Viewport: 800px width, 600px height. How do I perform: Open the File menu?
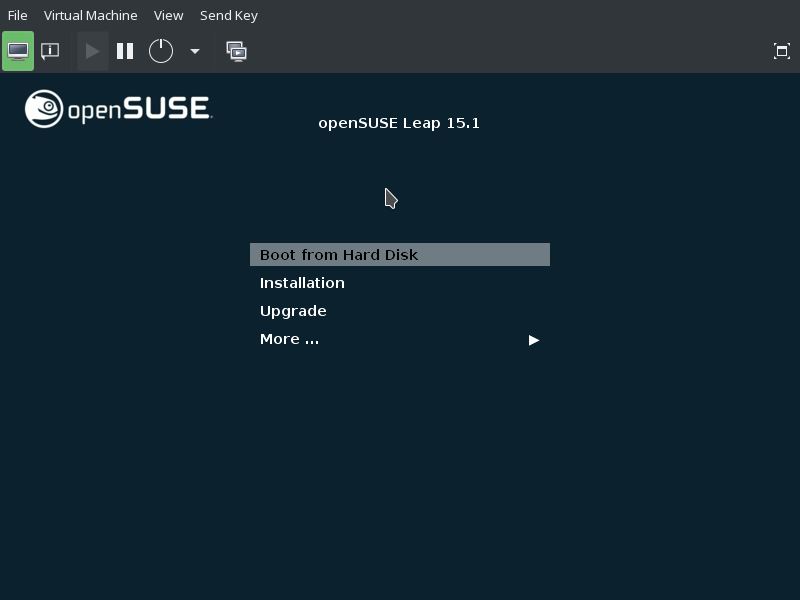point(16,15)
